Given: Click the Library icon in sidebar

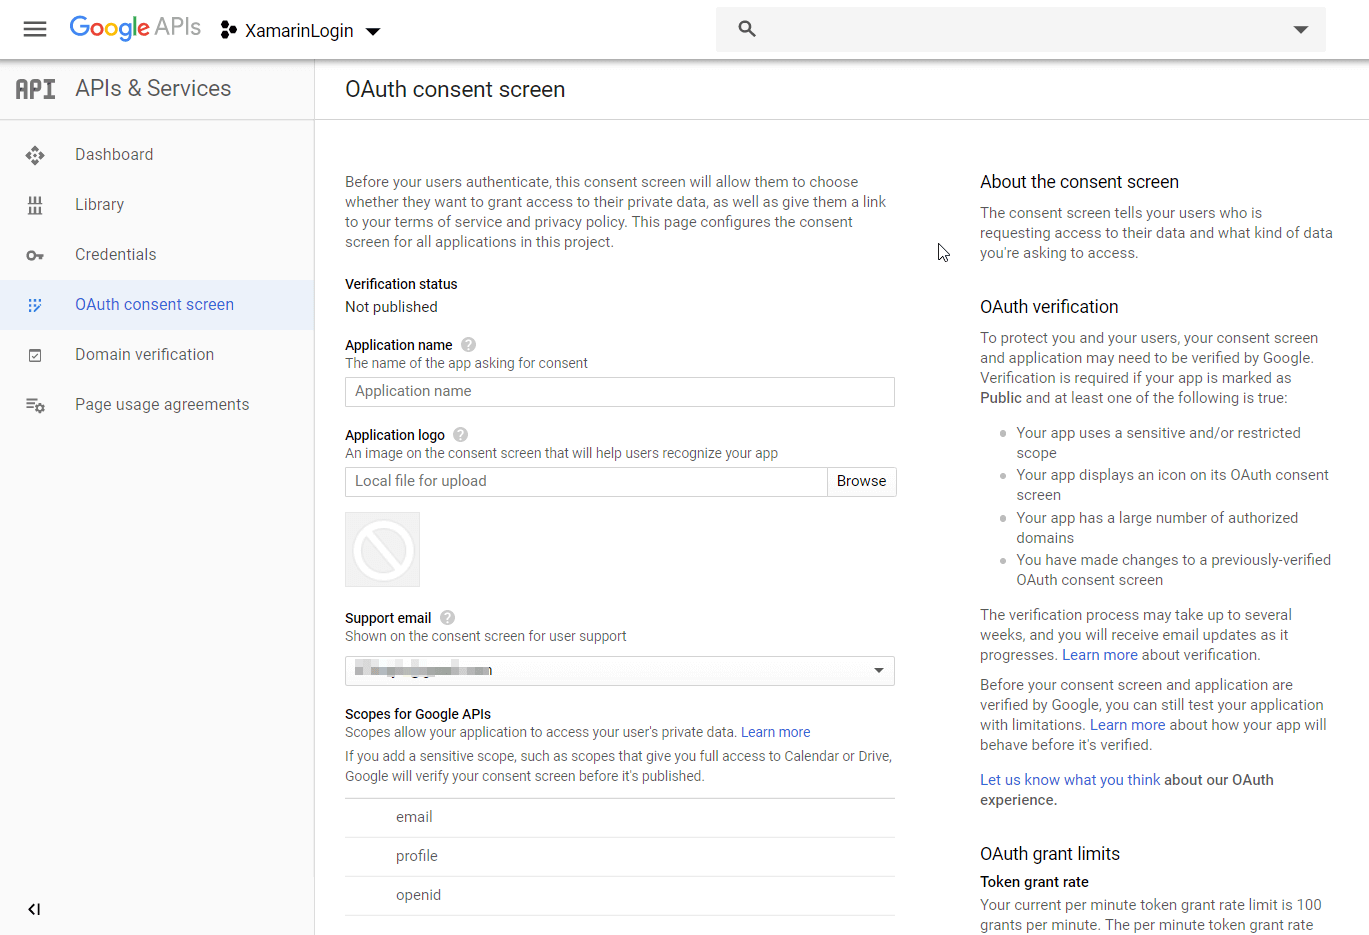Looking at the screenshot, I should [x=35, y=205].
